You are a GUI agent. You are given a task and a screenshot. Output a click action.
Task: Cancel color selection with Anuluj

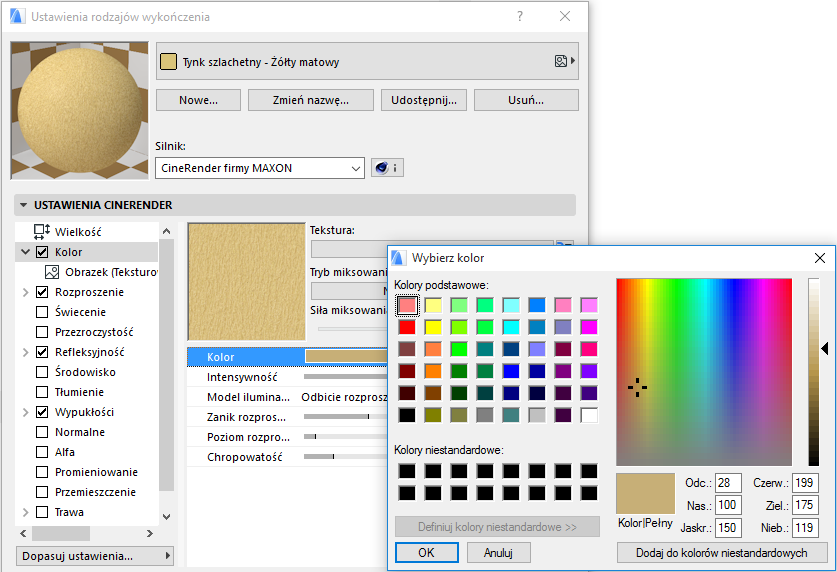499,553
